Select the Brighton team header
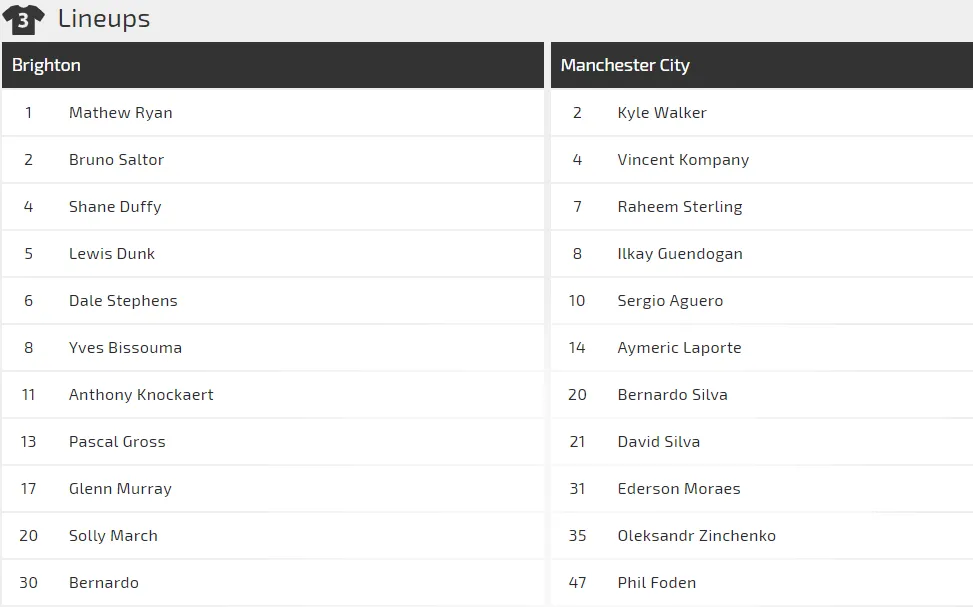 tap(46, 65)
